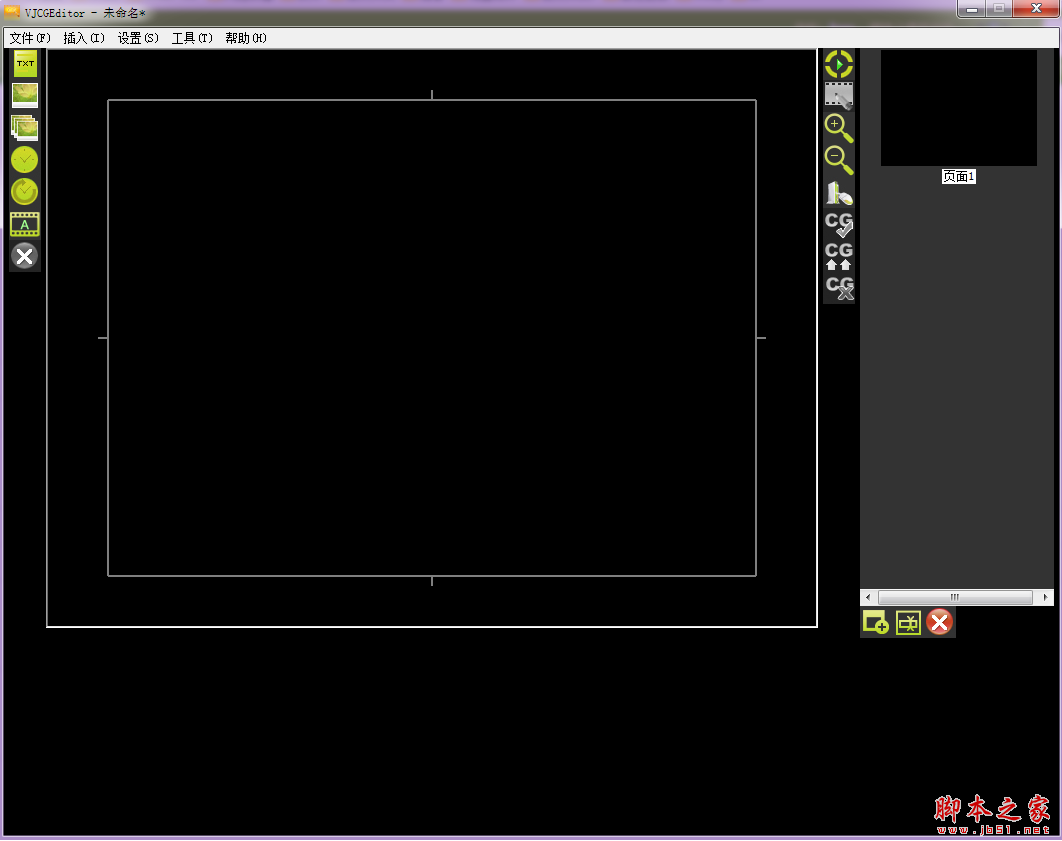Minimize the VJCGEditor window
Image resolution: width=1062 pixels, height=841 pixels.
[971, 9]
